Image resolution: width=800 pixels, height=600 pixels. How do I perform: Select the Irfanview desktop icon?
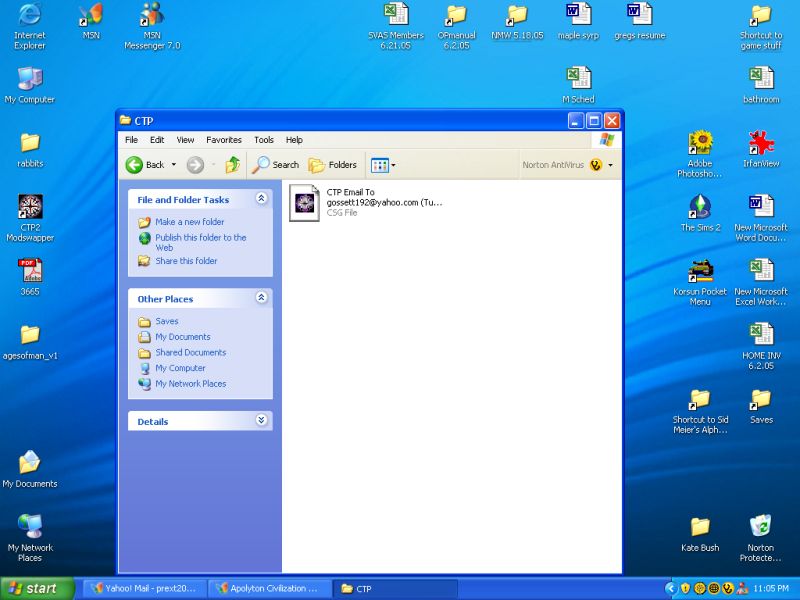pos(761,143)
